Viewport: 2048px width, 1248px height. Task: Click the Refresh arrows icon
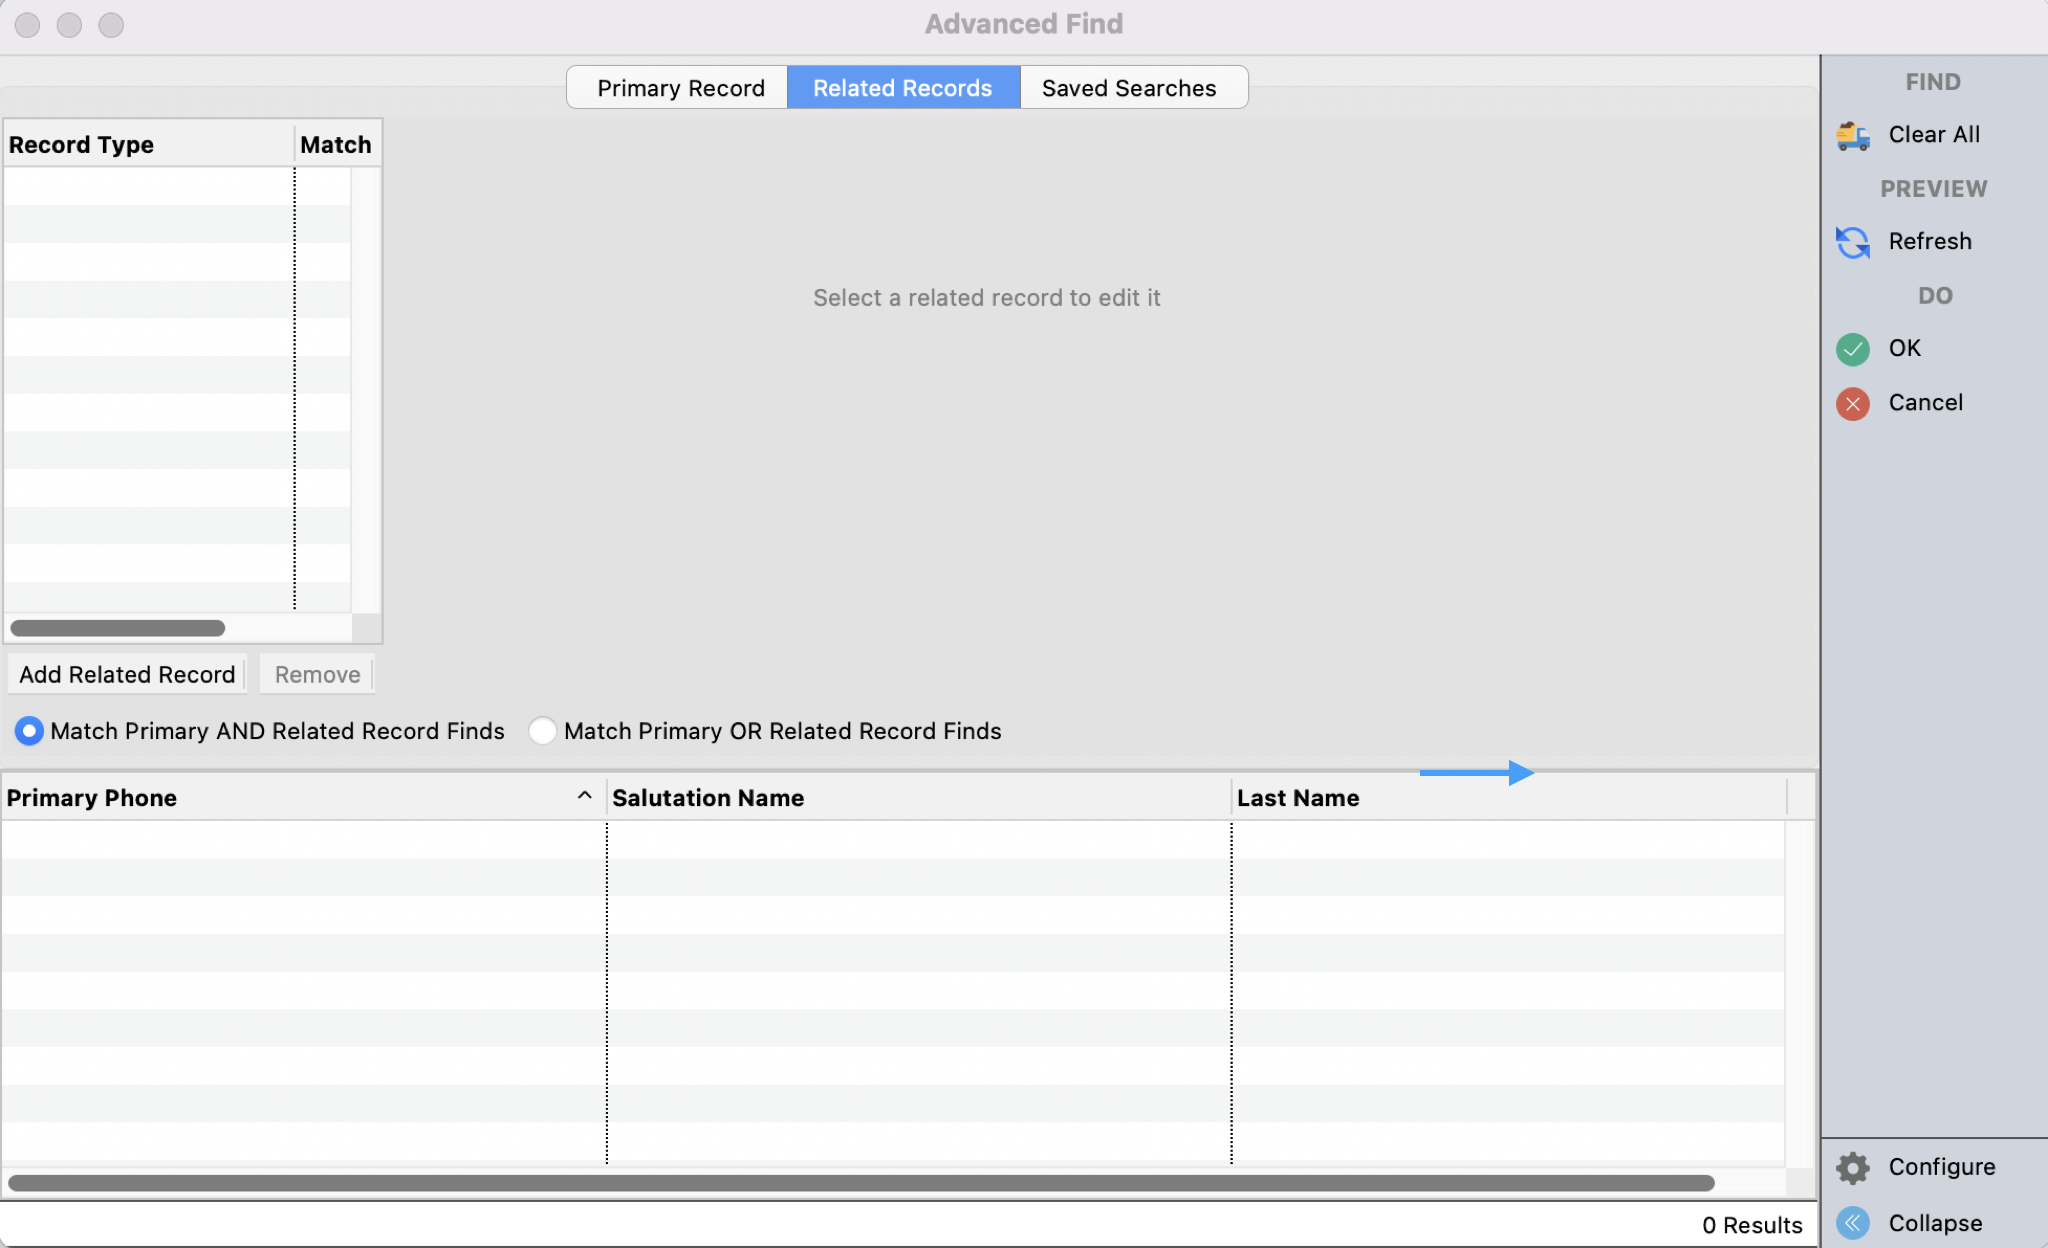click(1852, 242)
